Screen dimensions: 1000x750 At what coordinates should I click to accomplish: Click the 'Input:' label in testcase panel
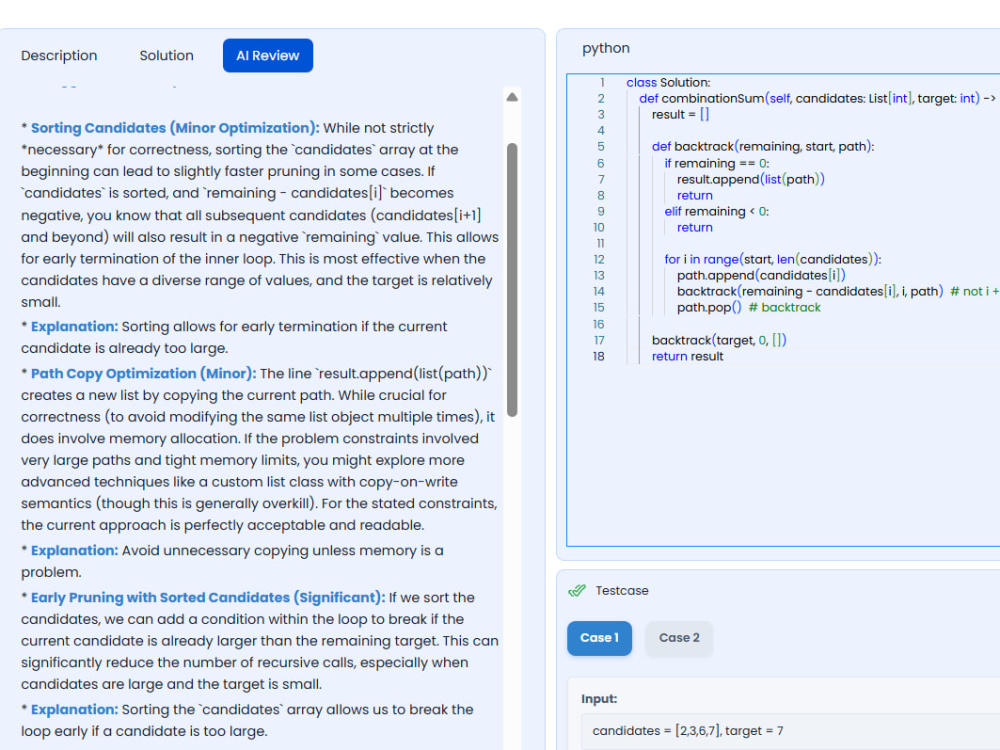click(x=599, y=698)
